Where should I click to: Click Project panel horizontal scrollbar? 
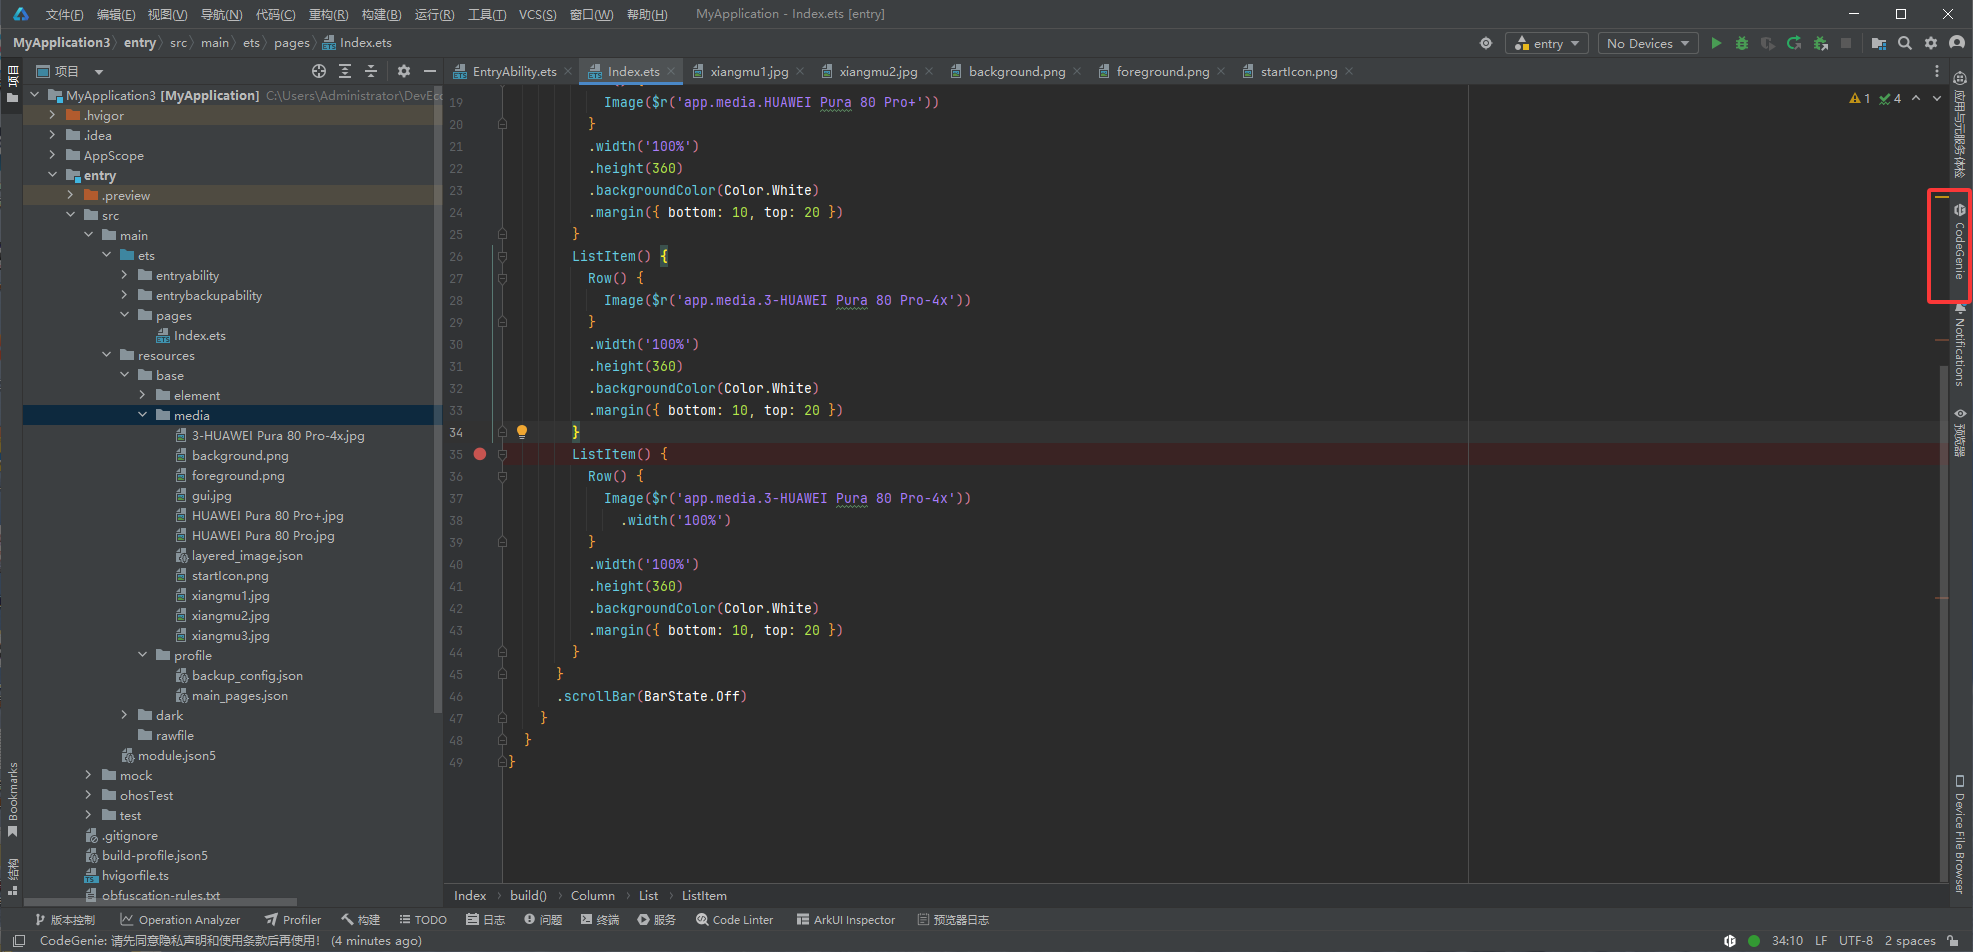coord(160,902)
